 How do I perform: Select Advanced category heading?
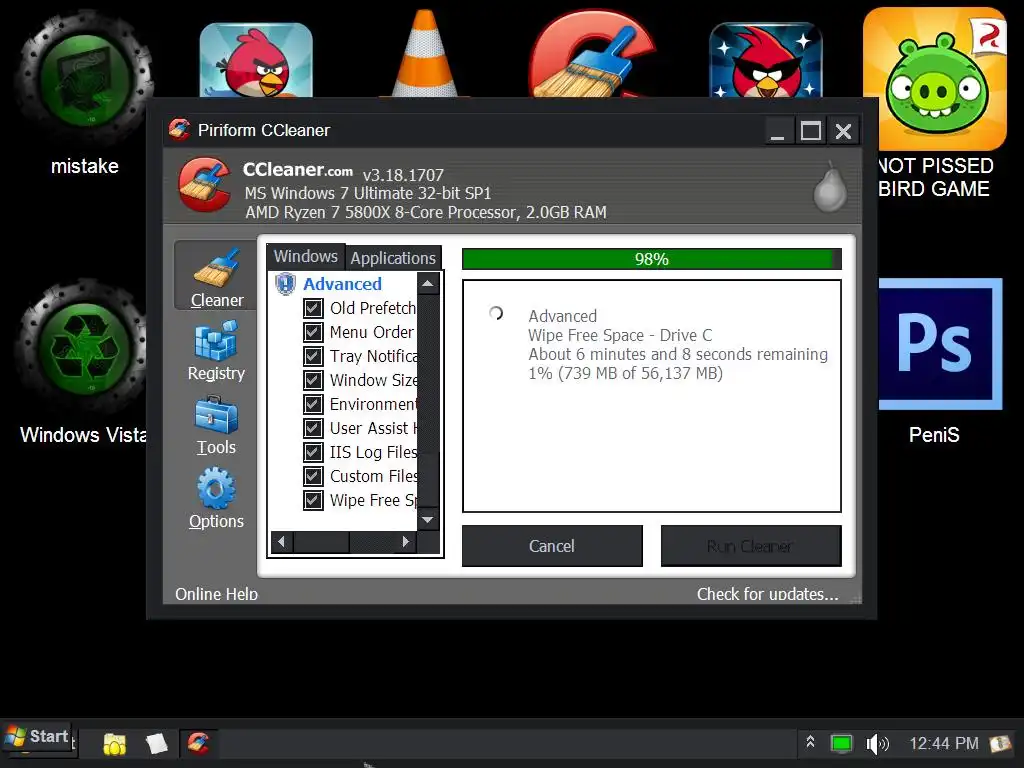pos(342,284)
